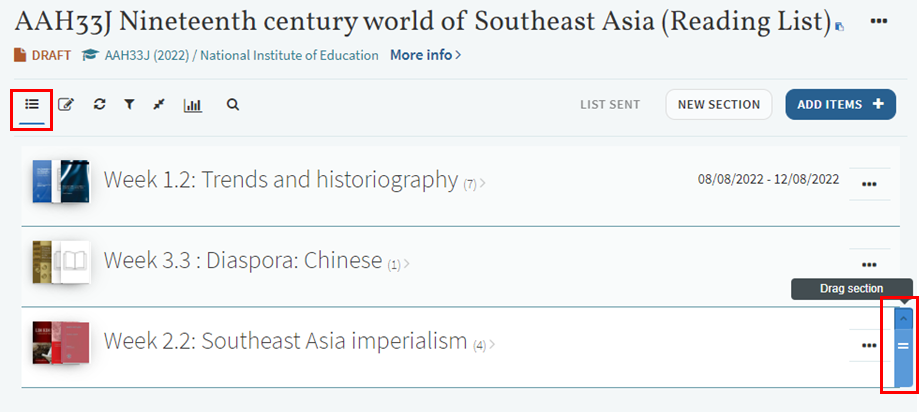Click the search magnifier icon
919x412 pixels.
pos(233,104)
